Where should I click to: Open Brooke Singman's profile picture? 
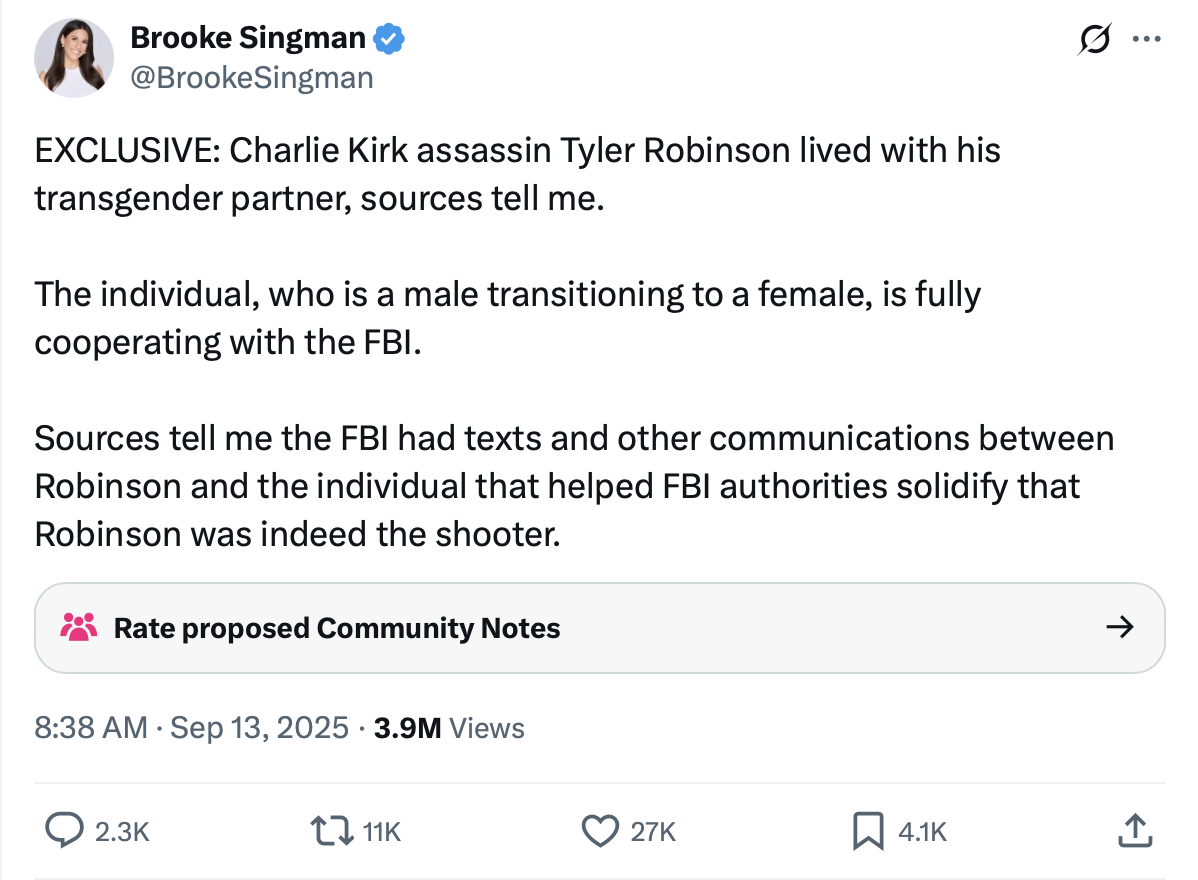[x=74, y=58]
